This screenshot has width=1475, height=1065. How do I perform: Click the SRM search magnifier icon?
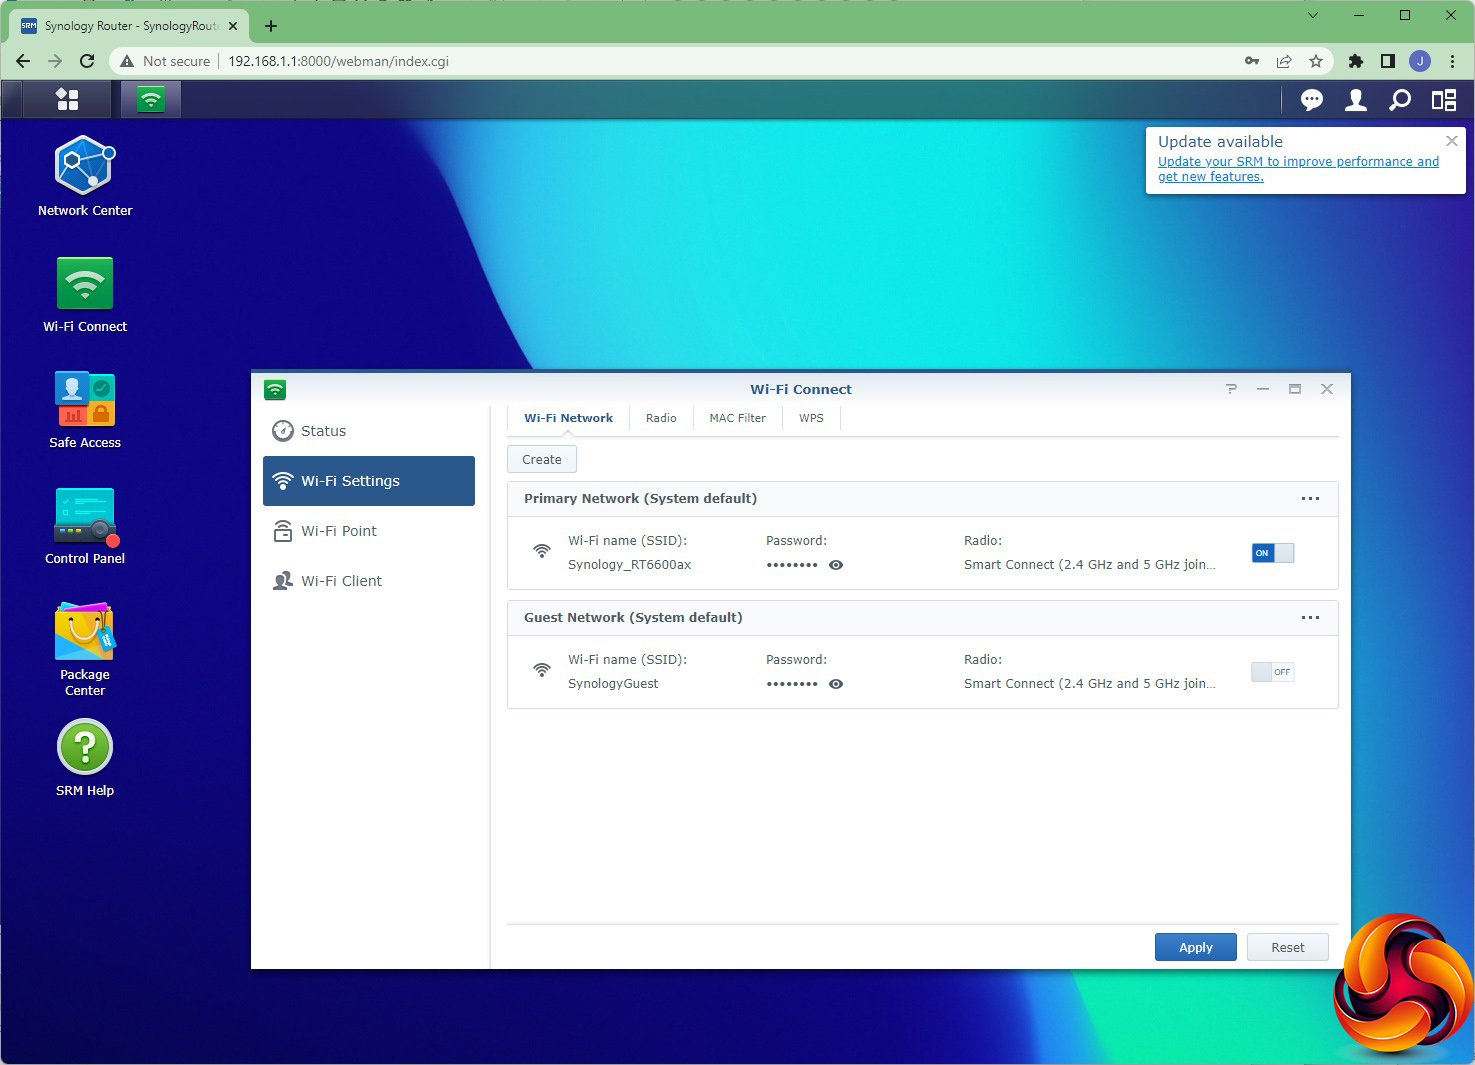coord(1400,99)
